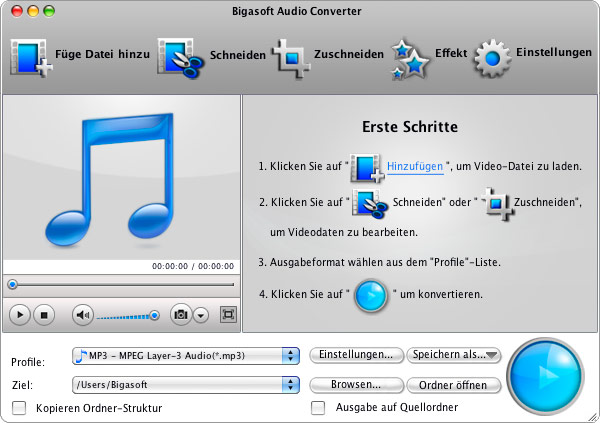Close the window with the red button

pos(17,11)
